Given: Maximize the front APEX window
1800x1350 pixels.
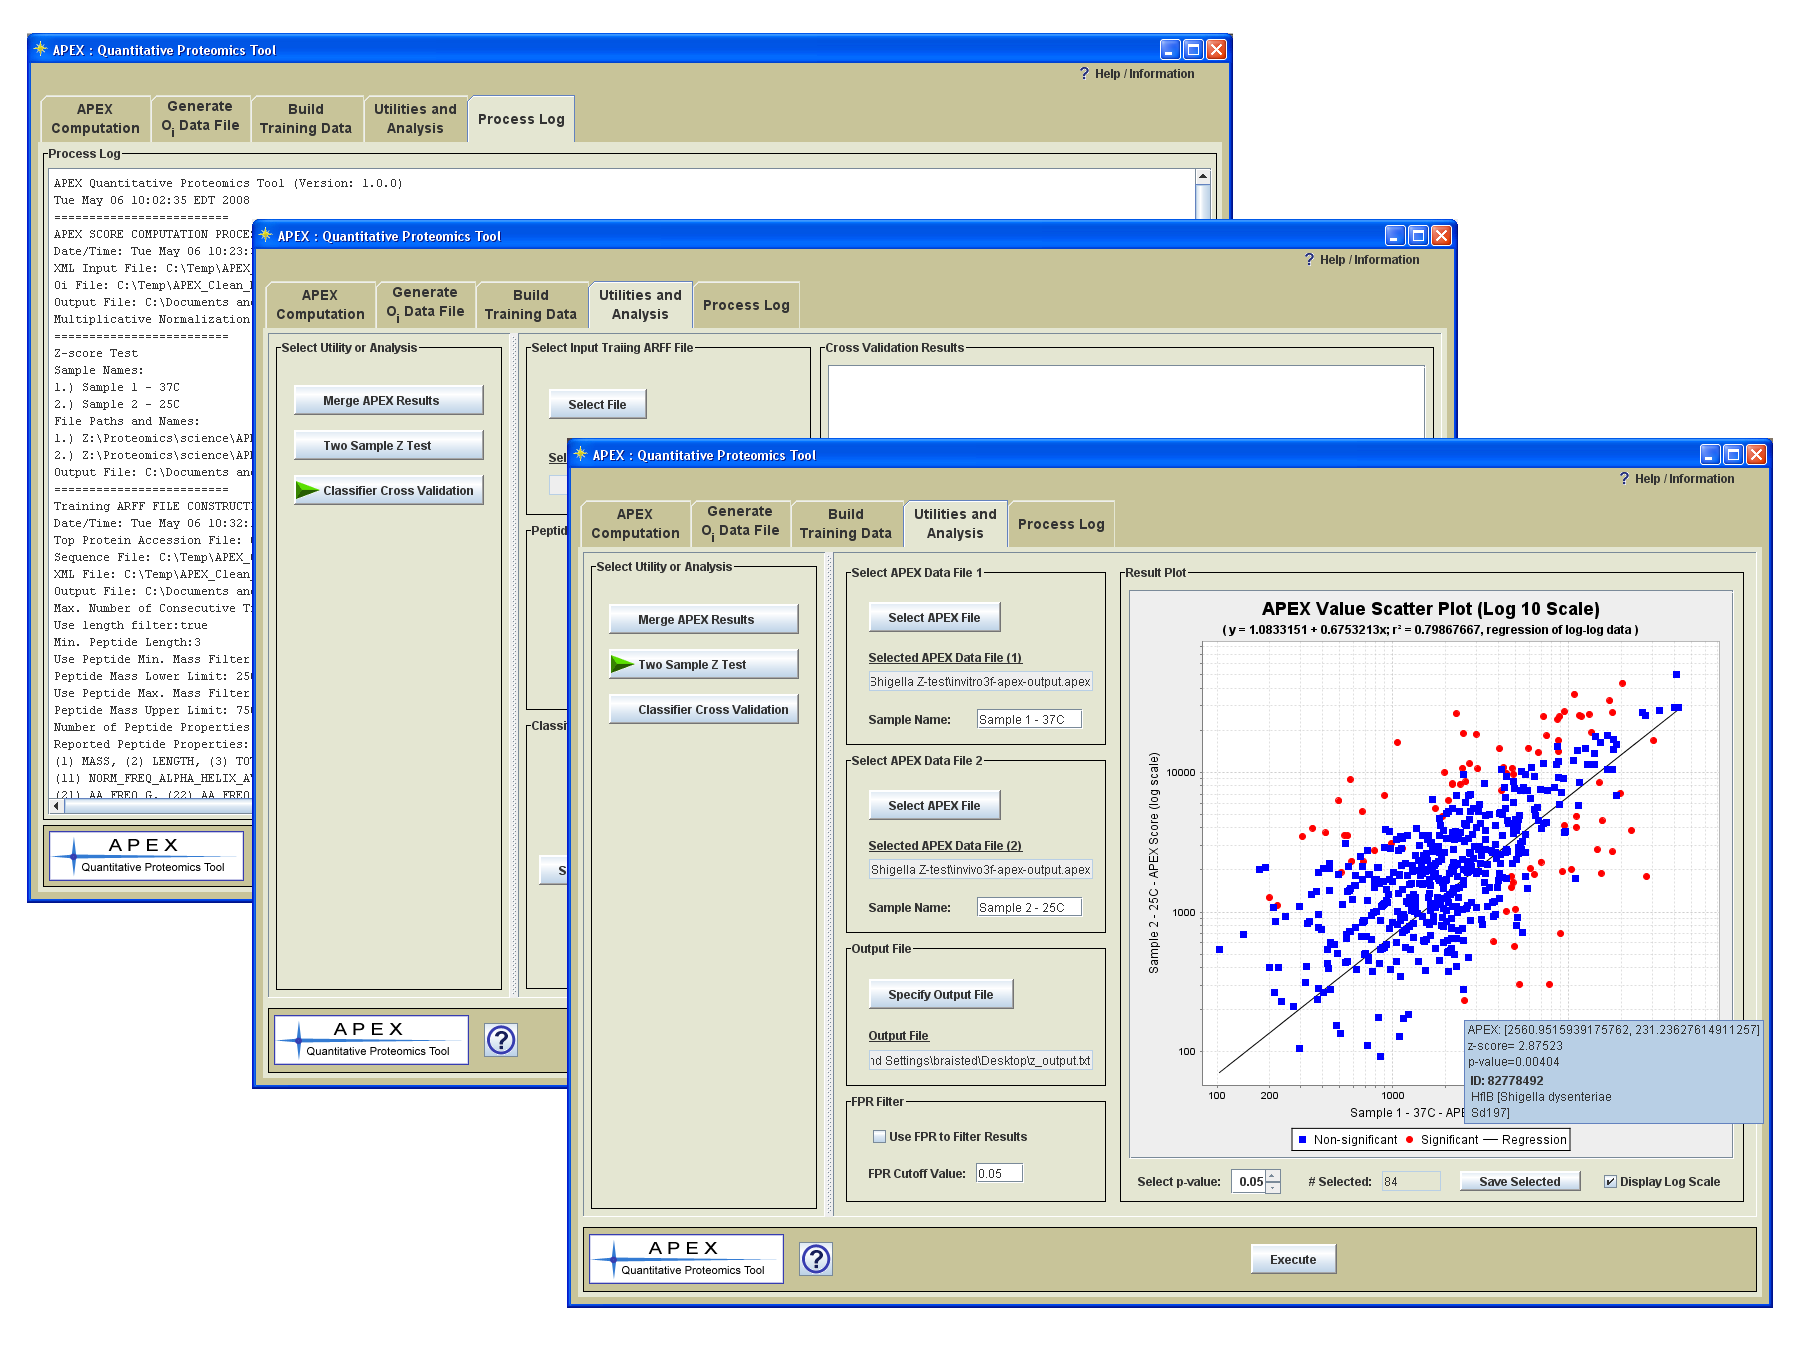Looking at the screenshot, I should [1733, 455].
